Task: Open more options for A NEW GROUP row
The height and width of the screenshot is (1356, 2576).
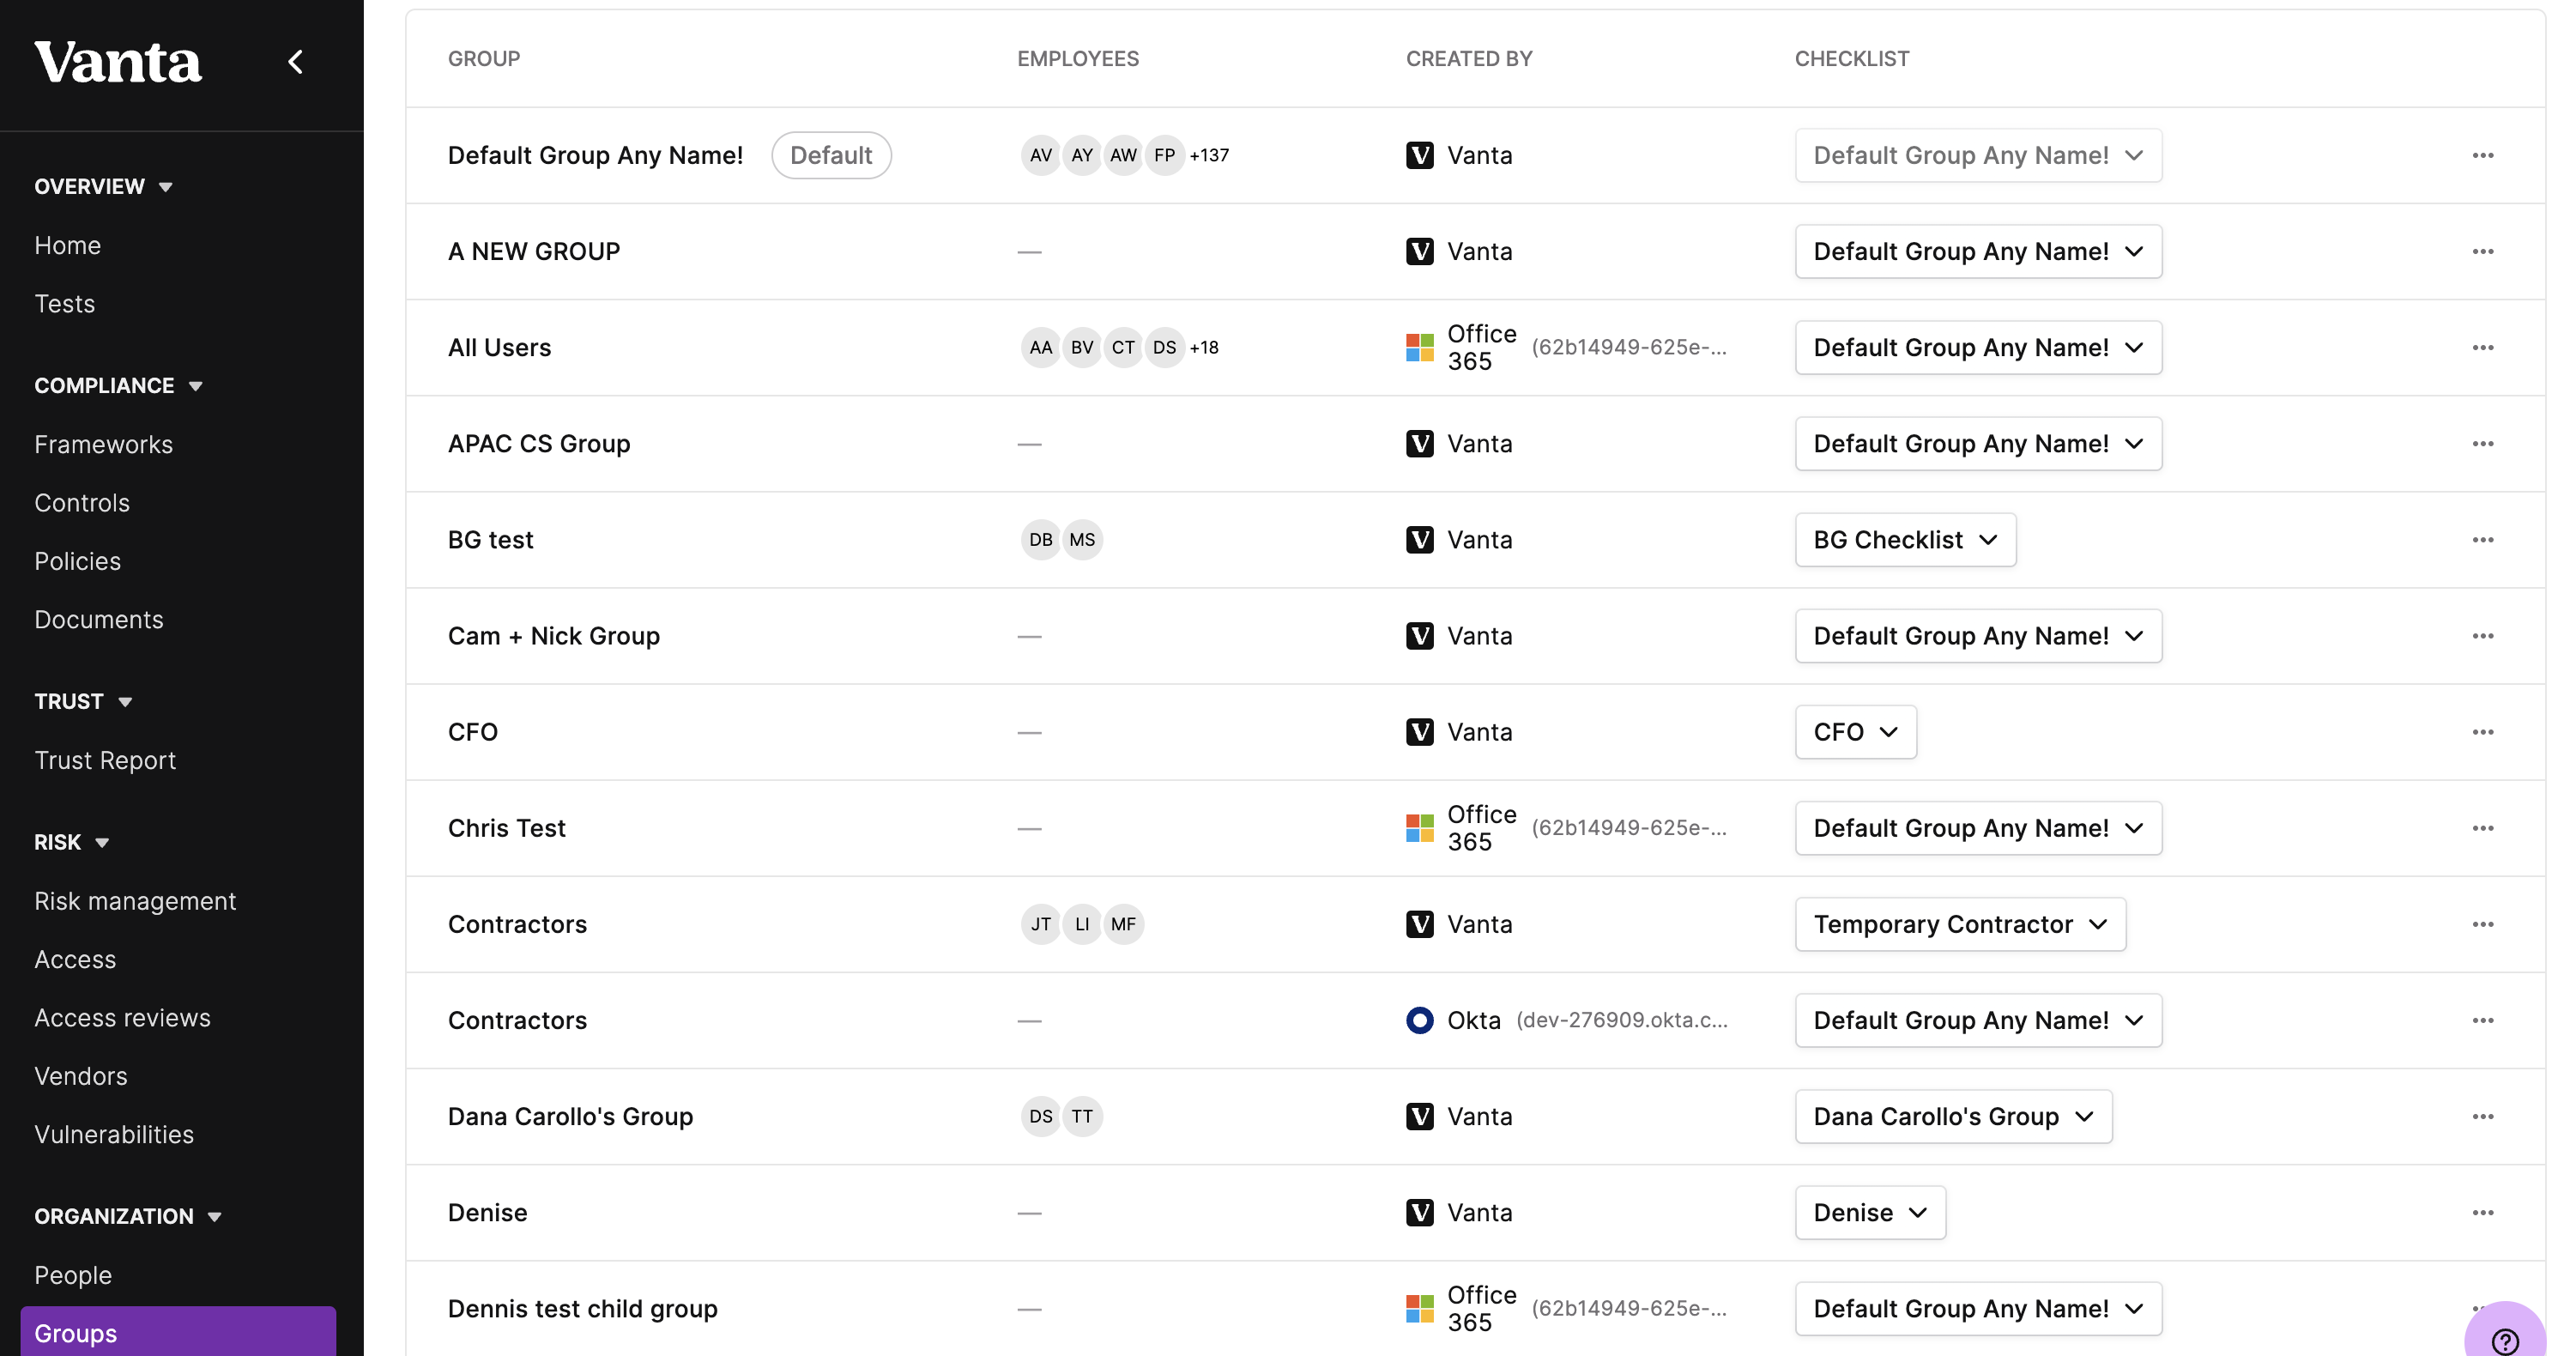Action: 2482,251
